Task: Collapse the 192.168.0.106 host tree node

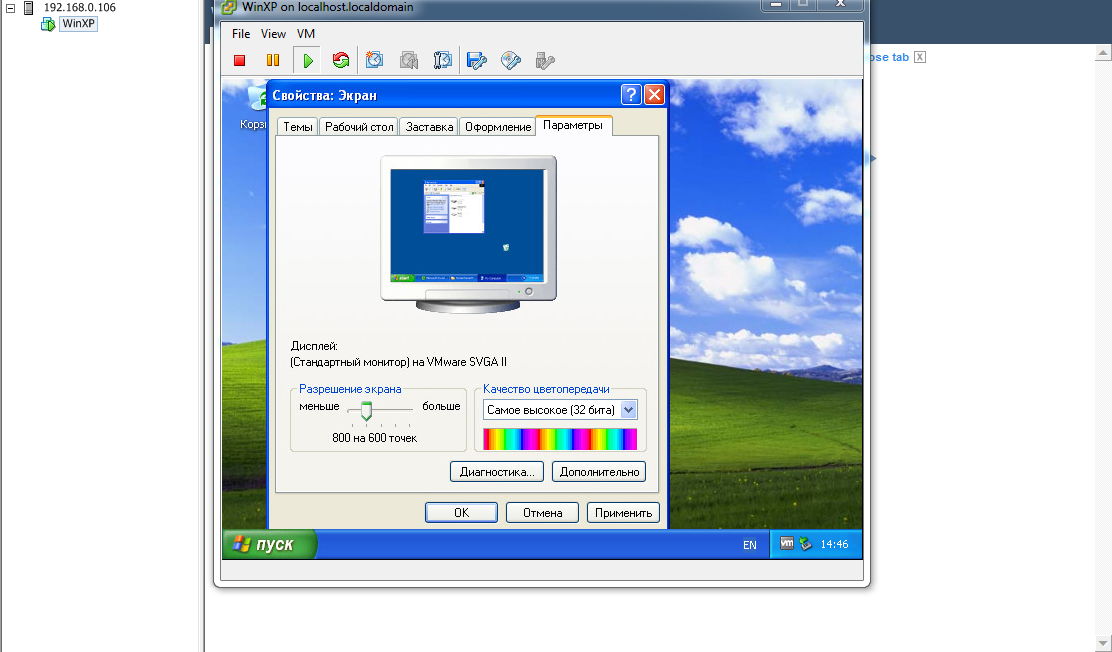Action: 11,9
